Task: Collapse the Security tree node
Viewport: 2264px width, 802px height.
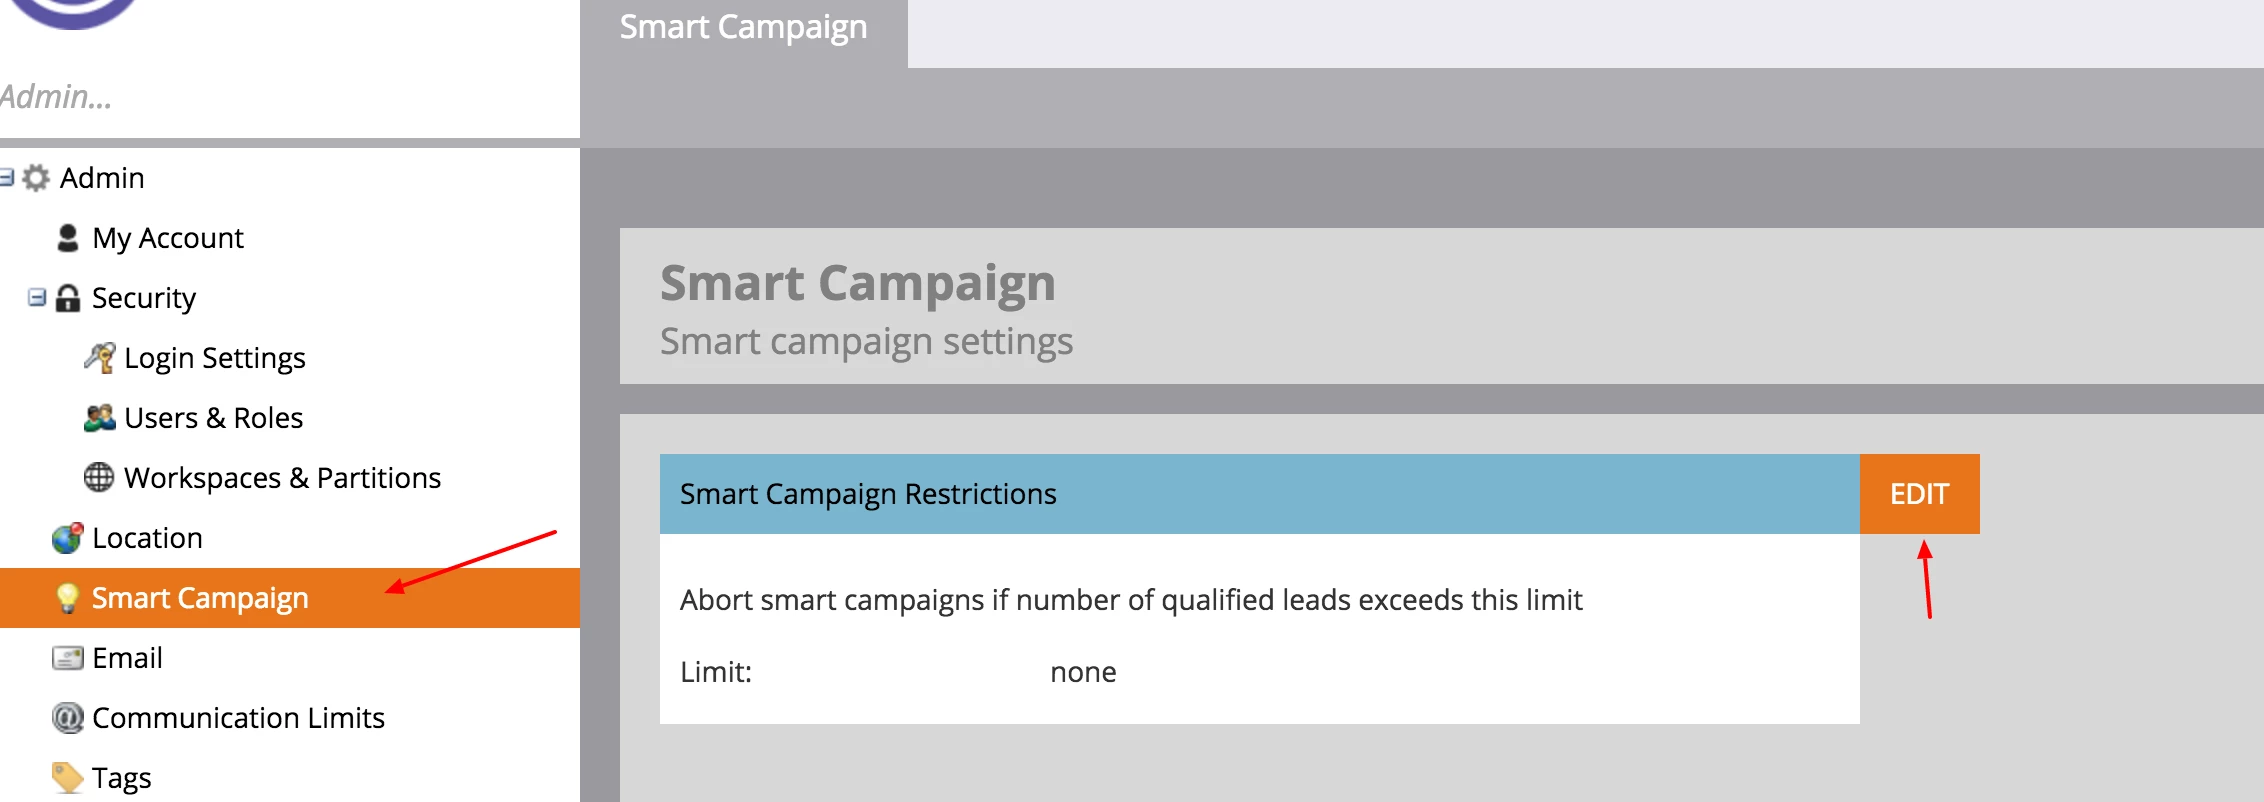Action: click(x=37, y=297)
